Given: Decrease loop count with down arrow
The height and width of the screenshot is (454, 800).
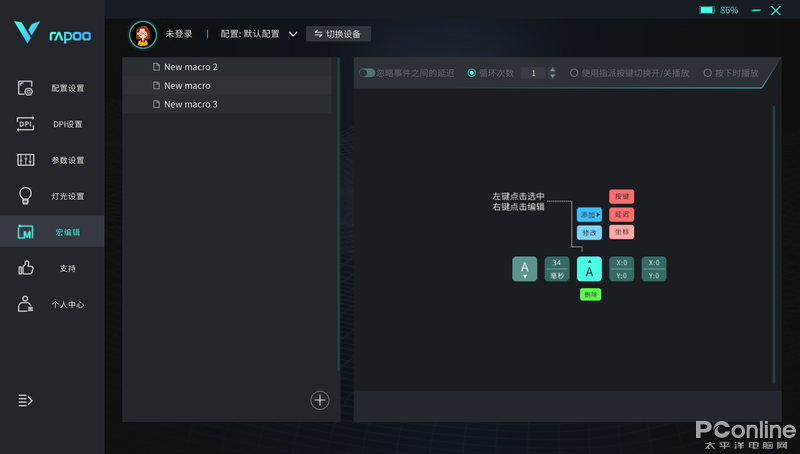Looking at the screenshot, I should [x=553, y=76].
